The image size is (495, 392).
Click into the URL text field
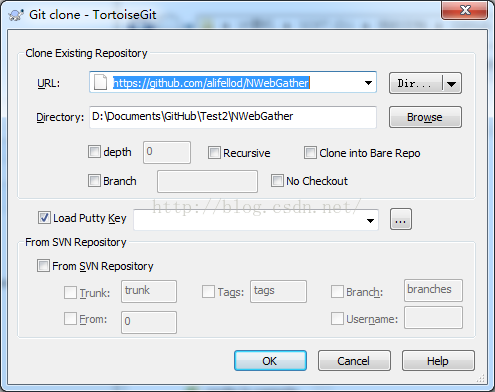click(233, 82)
